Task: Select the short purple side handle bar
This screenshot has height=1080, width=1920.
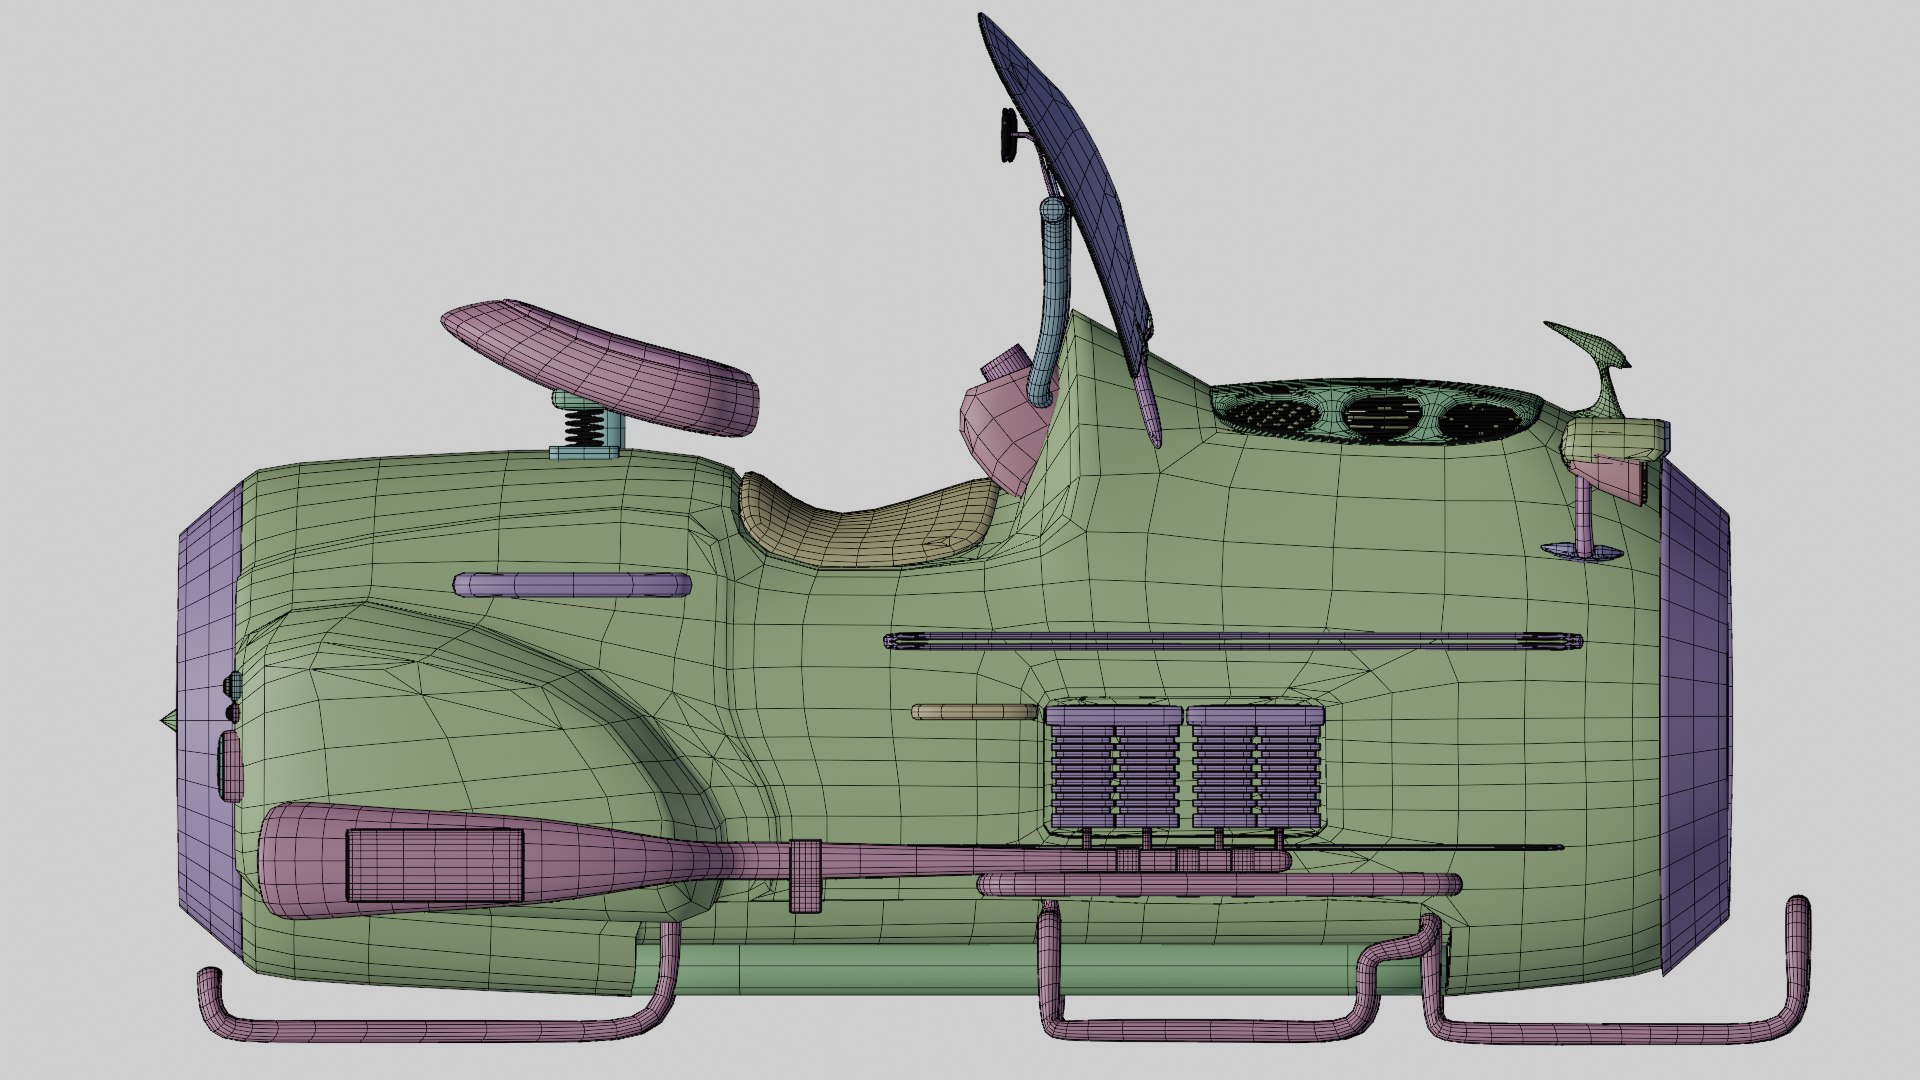Action: coord(573,585)
